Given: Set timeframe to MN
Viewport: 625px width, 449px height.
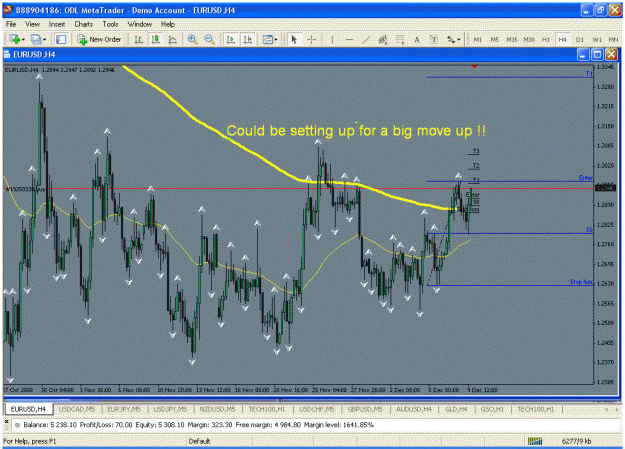Looking at the screenshot, I should pyautogui.click(x=613, y=39).
